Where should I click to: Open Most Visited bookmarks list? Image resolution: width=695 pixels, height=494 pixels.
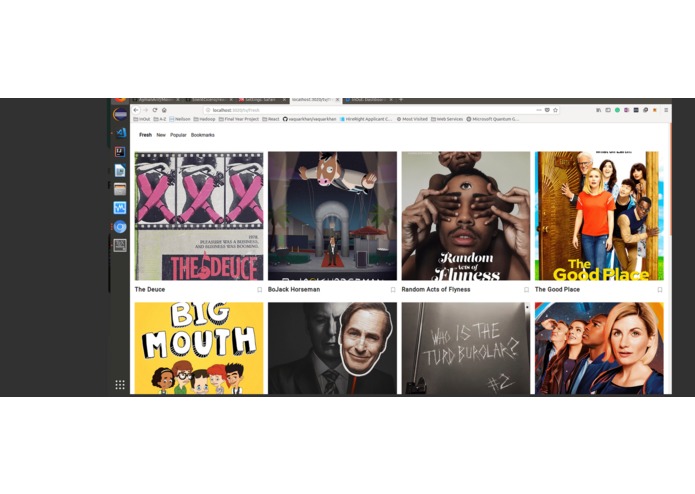[x=412, y=119]
